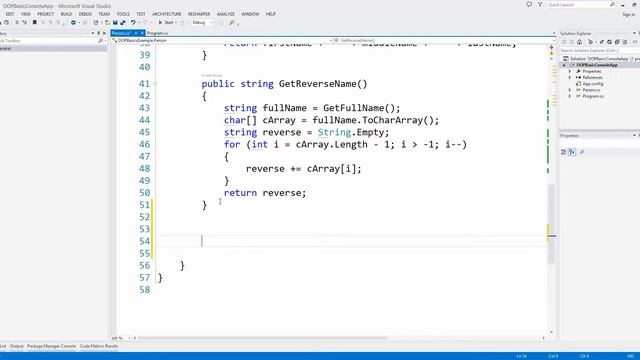Click the Undo icon
This screenshot has height=360, width=640.
click(133, 22)
